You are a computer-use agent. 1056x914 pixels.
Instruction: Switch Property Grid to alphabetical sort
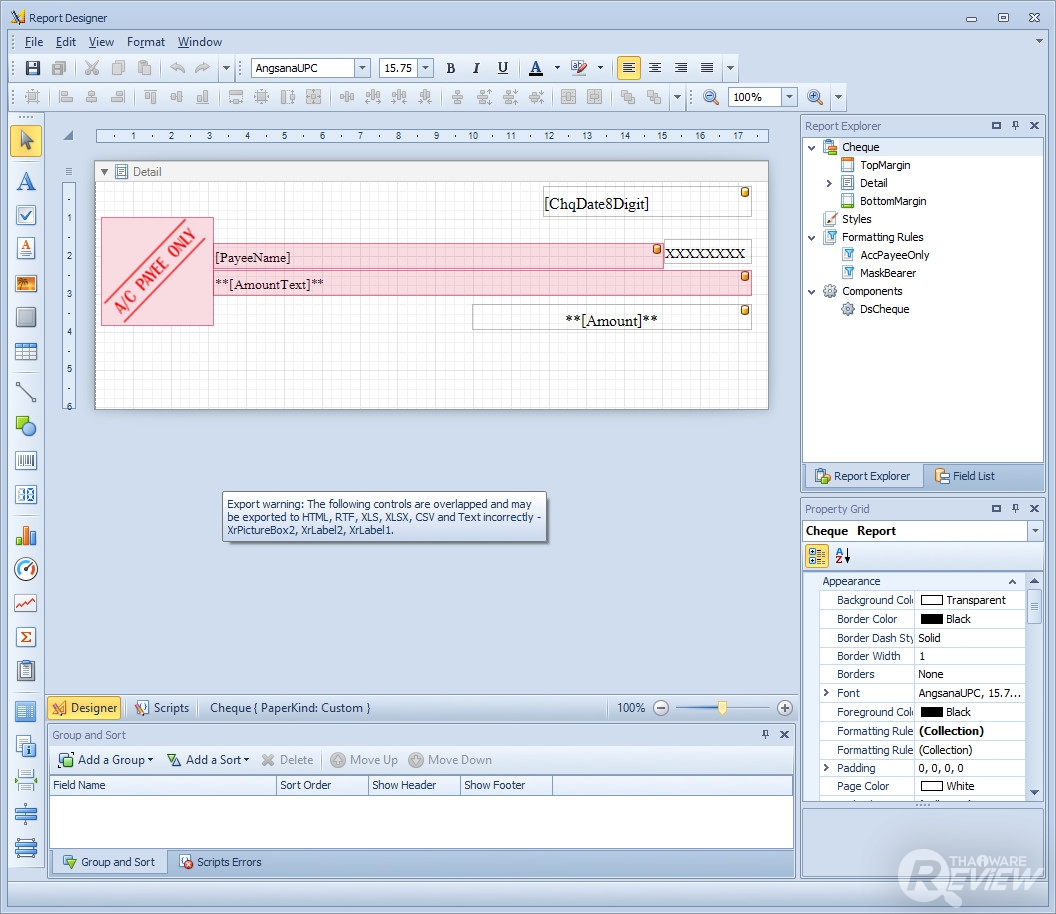click(x=843, y=556)
